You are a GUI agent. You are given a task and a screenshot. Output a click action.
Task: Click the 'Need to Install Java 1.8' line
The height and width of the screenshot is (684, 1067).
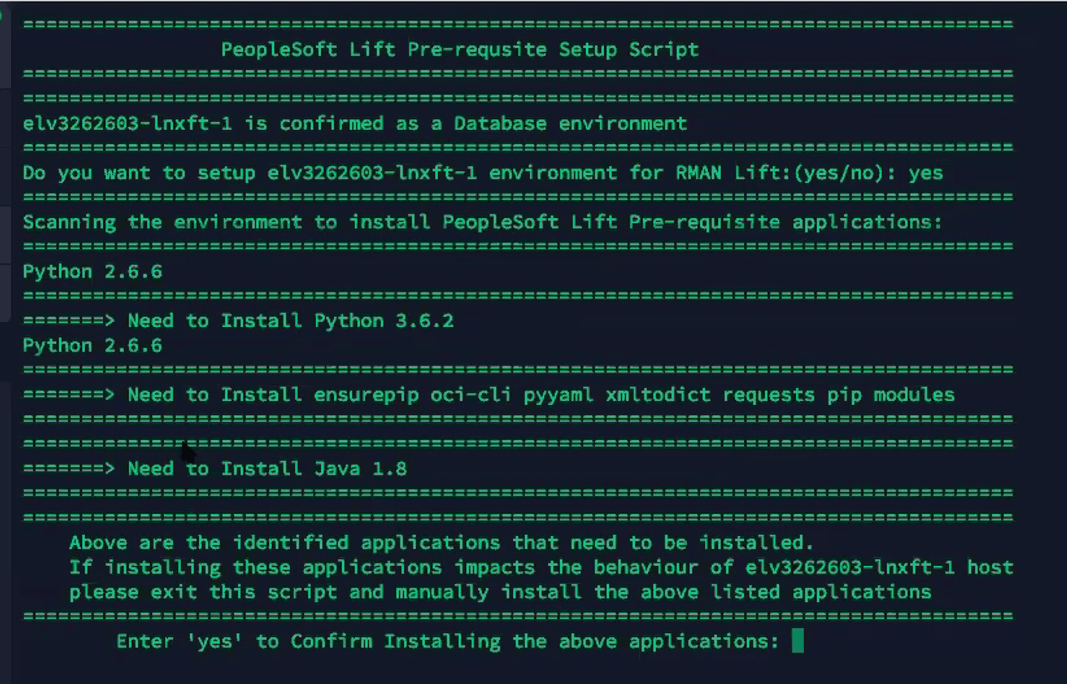[x=215, y=468]
